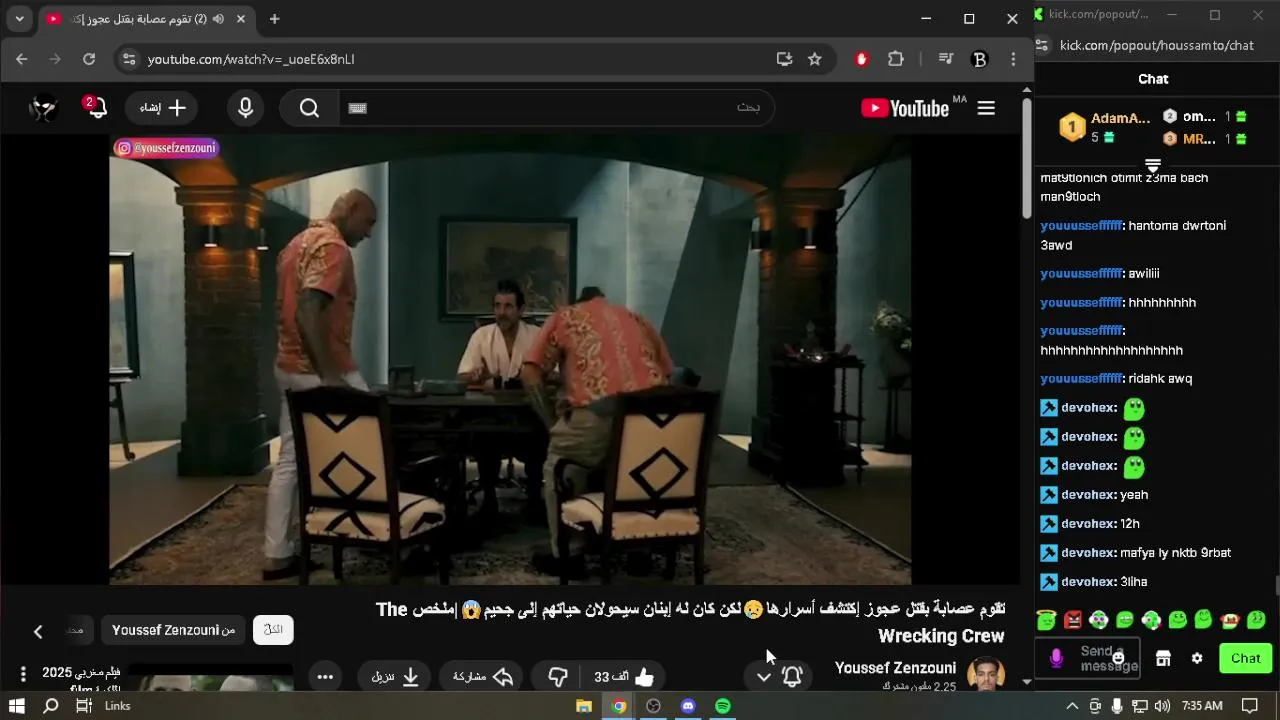Open options for suggested video 'فيلم مغربي 2025'

(23, 674)
